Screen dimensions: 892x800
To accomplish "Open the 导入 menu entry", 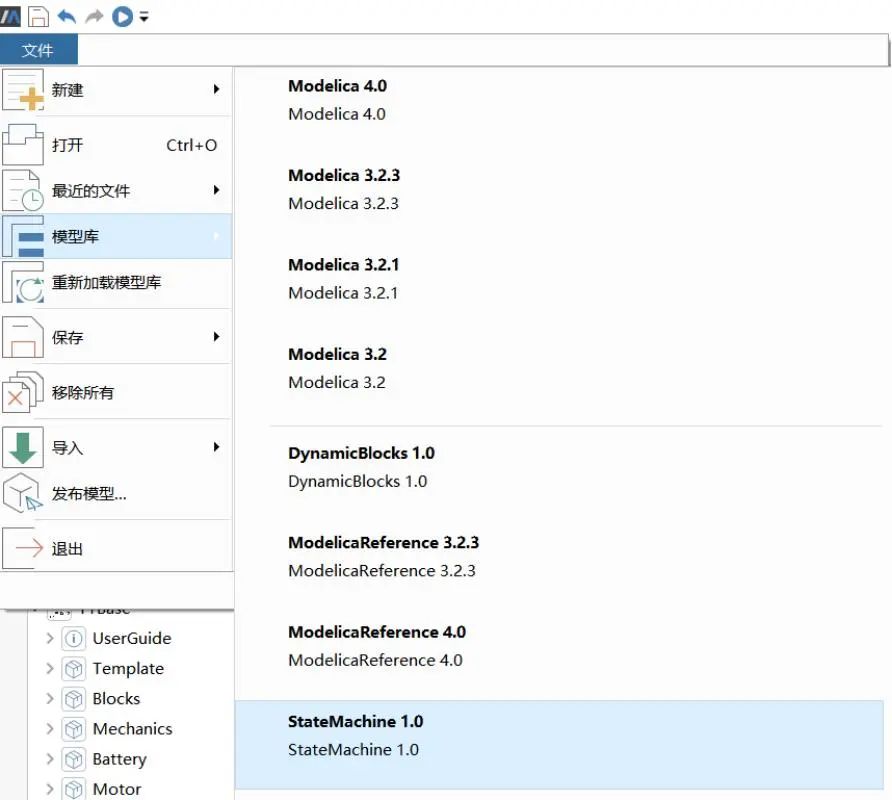I will coord(116,447).
